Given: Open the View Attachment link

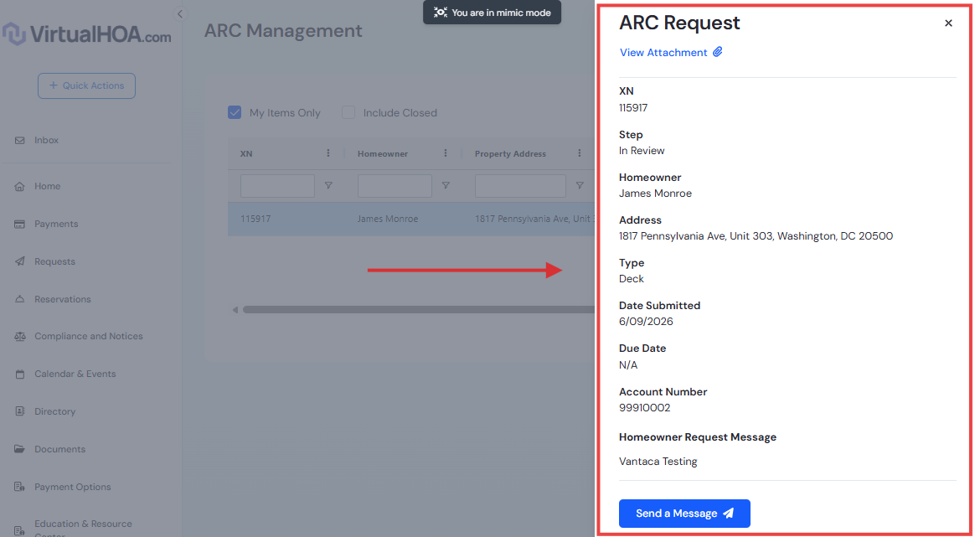Looking at the screenshot, I should pos(663,53).
